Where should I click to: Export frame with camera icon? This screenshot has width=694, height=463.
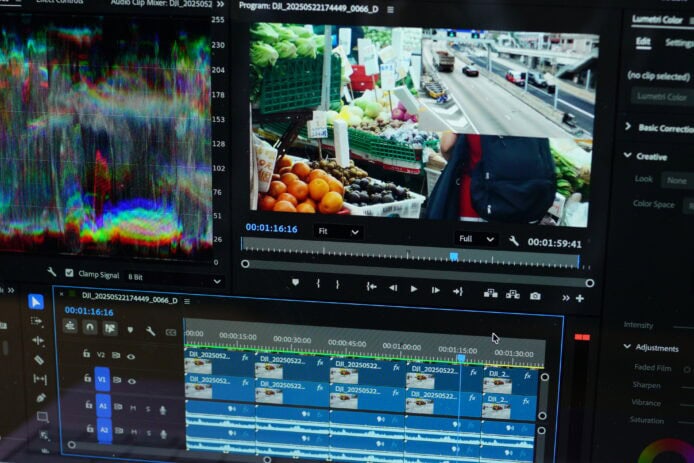point(535,296)
